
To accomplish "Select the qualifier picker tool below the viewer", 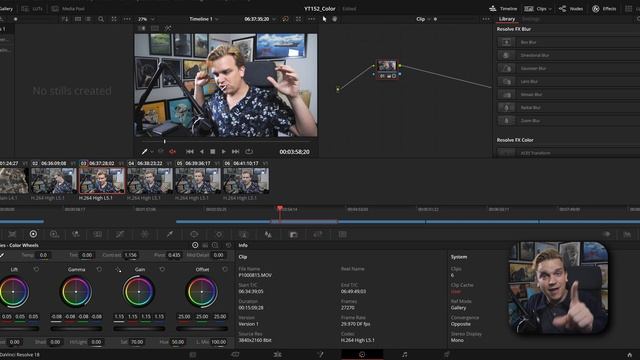I will point(144,151).
